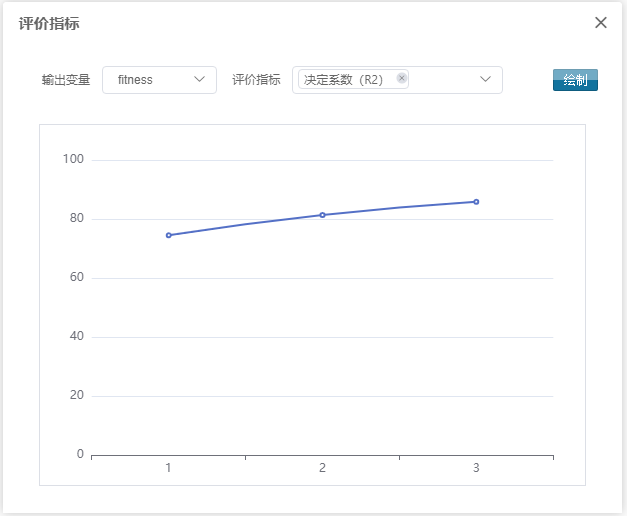Open the 输出变量 fitness dropdown

(159, 80)
